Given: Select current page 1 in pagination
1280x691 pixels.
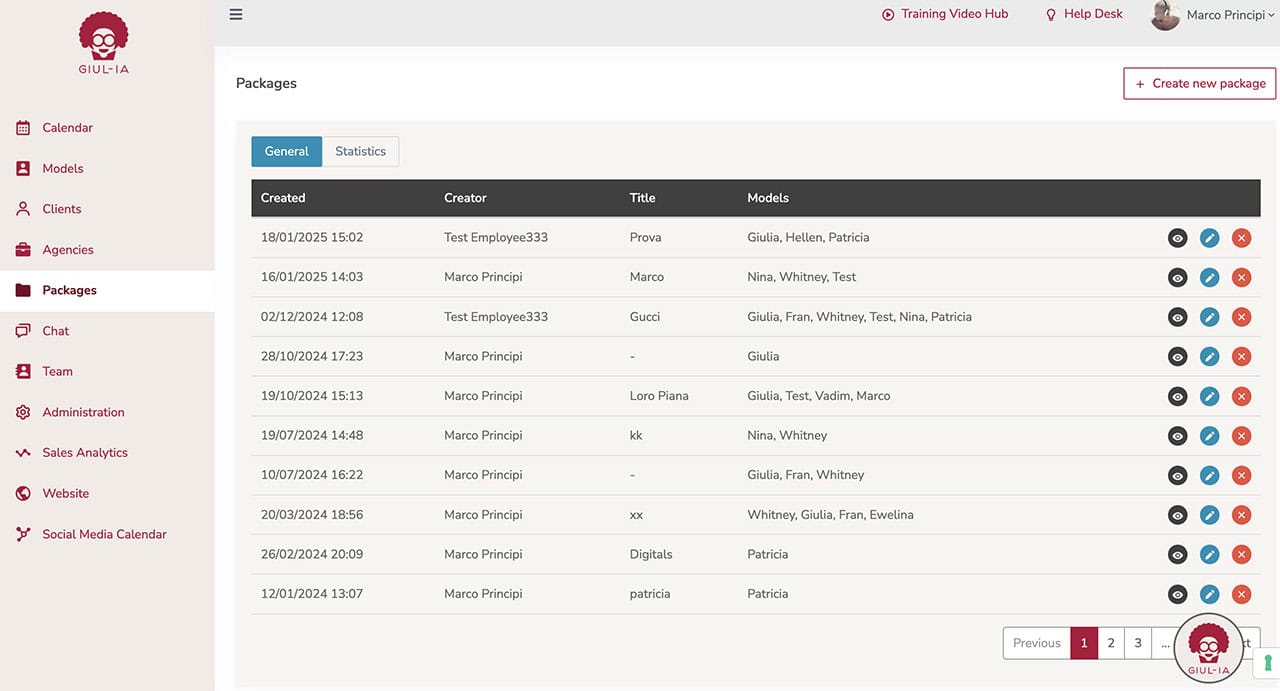Looking at the screenshot, I should click(1083, 643).
